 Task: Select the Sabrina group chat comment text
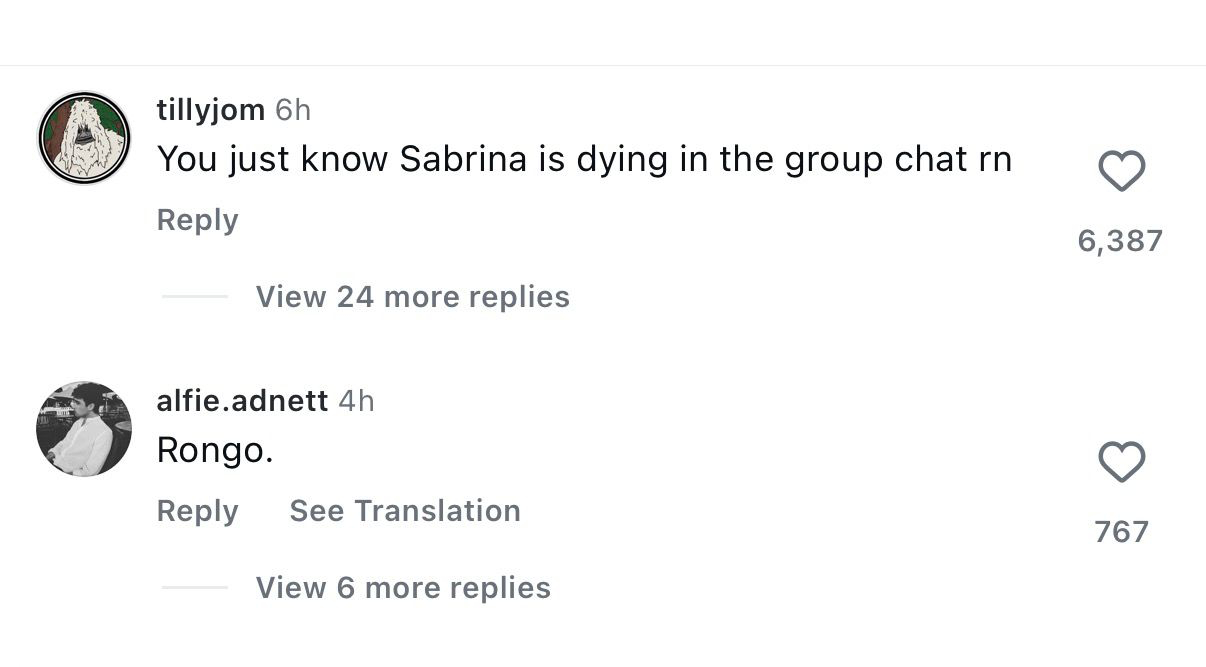coord(584,160)
